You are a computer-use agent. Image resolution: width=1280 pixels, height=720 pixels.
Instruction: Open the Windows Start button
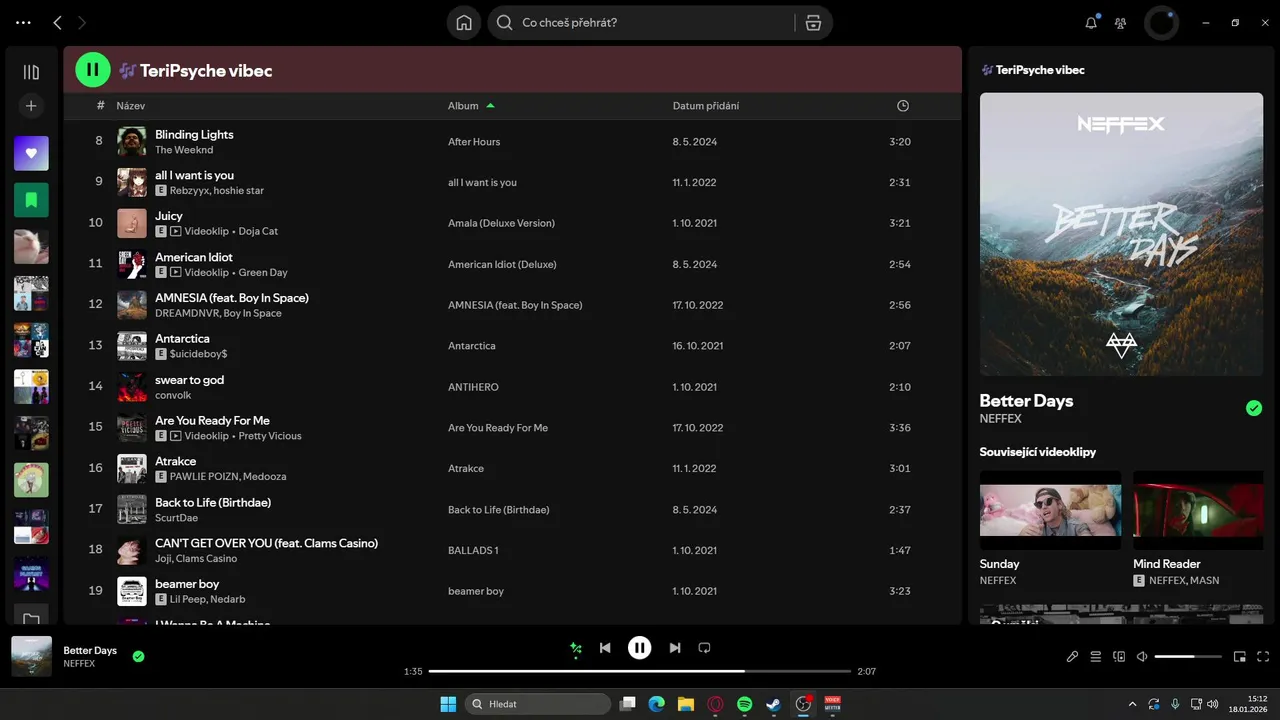[x=448, y=704]
